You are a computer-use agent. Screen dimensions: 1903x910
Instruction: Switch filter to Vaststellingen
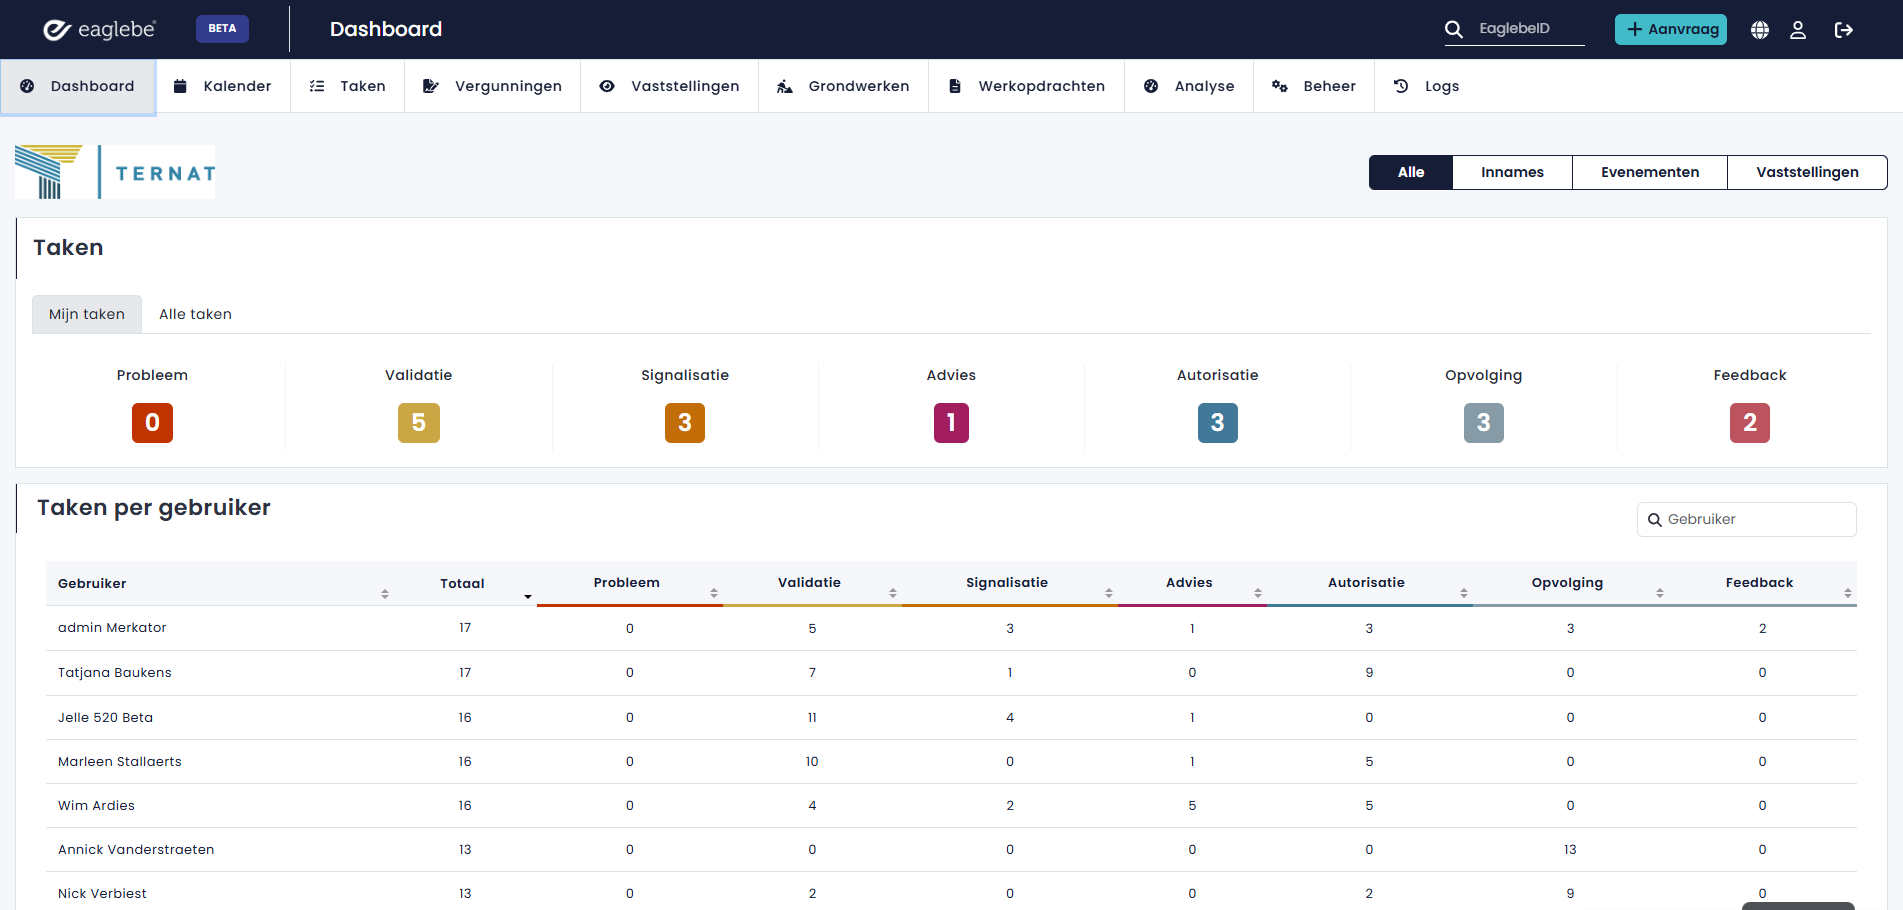[1807, 172]
